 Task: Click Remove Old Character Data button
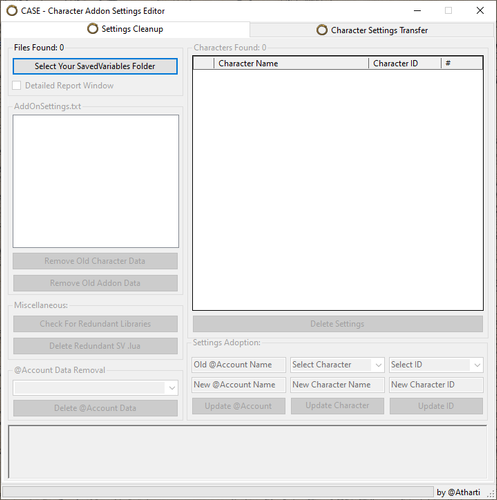95,261
